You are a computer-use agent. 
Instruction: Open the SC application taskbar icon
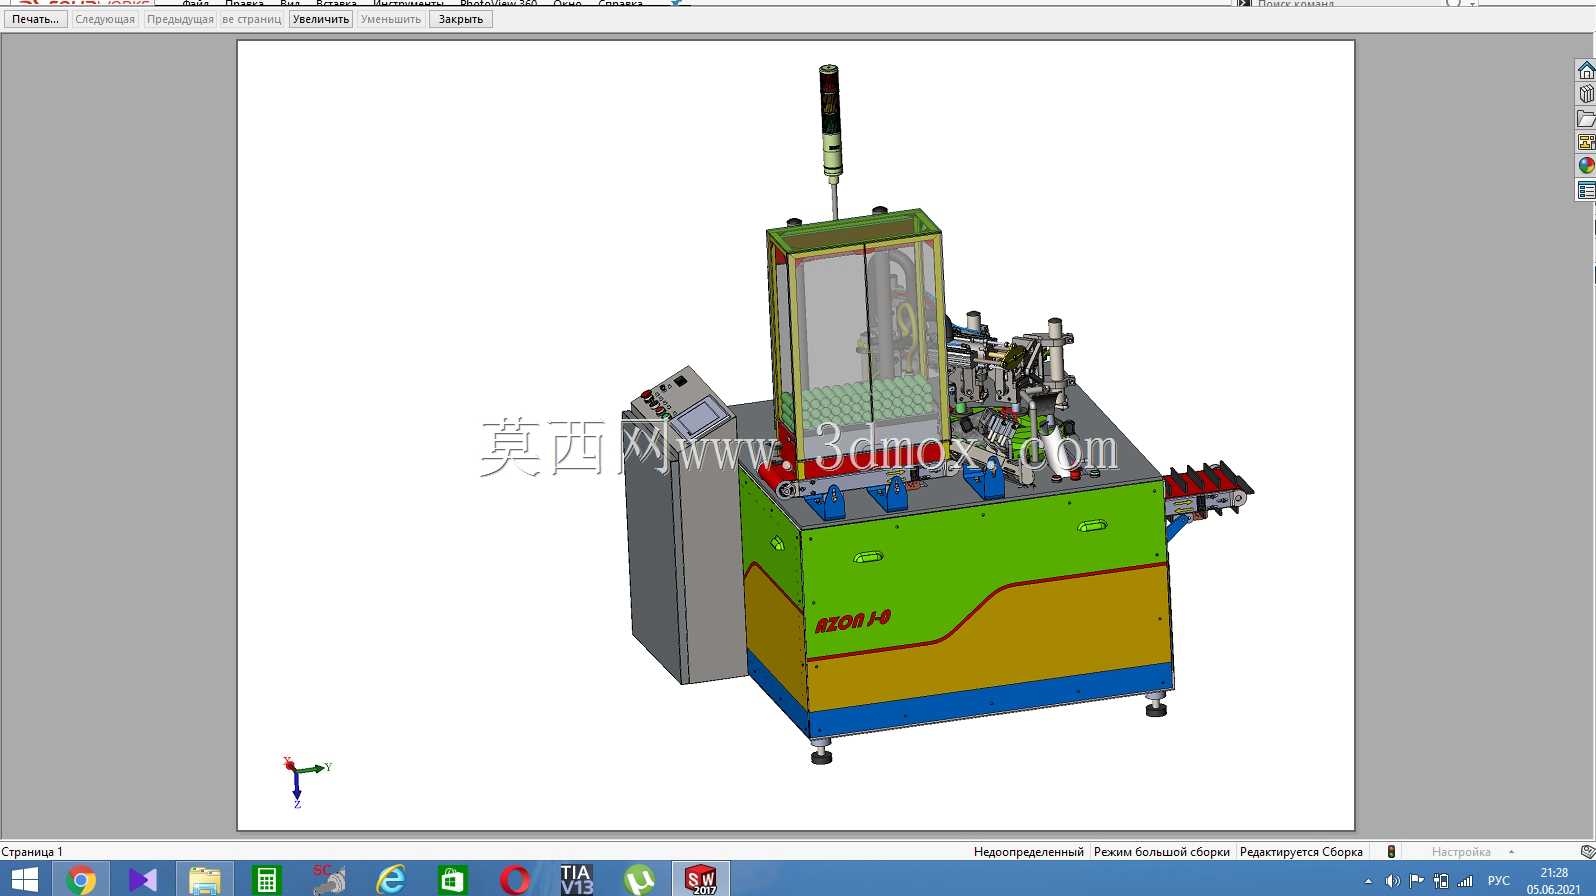click(x=328, y=880)
